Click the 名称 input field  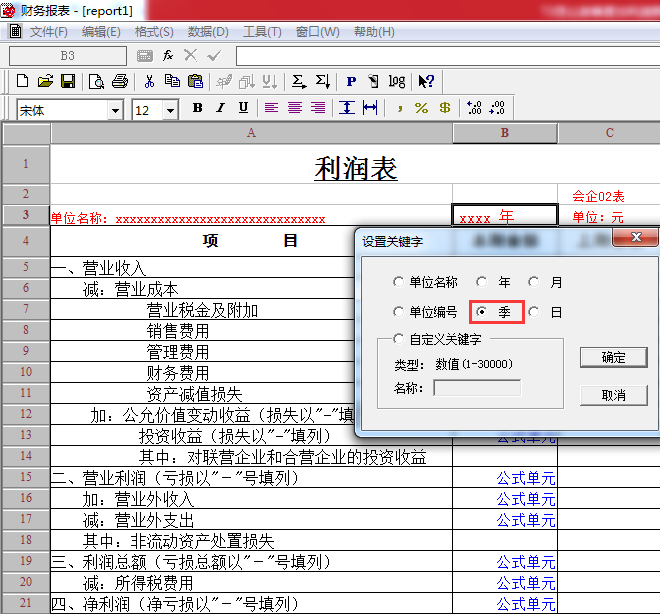477,388
